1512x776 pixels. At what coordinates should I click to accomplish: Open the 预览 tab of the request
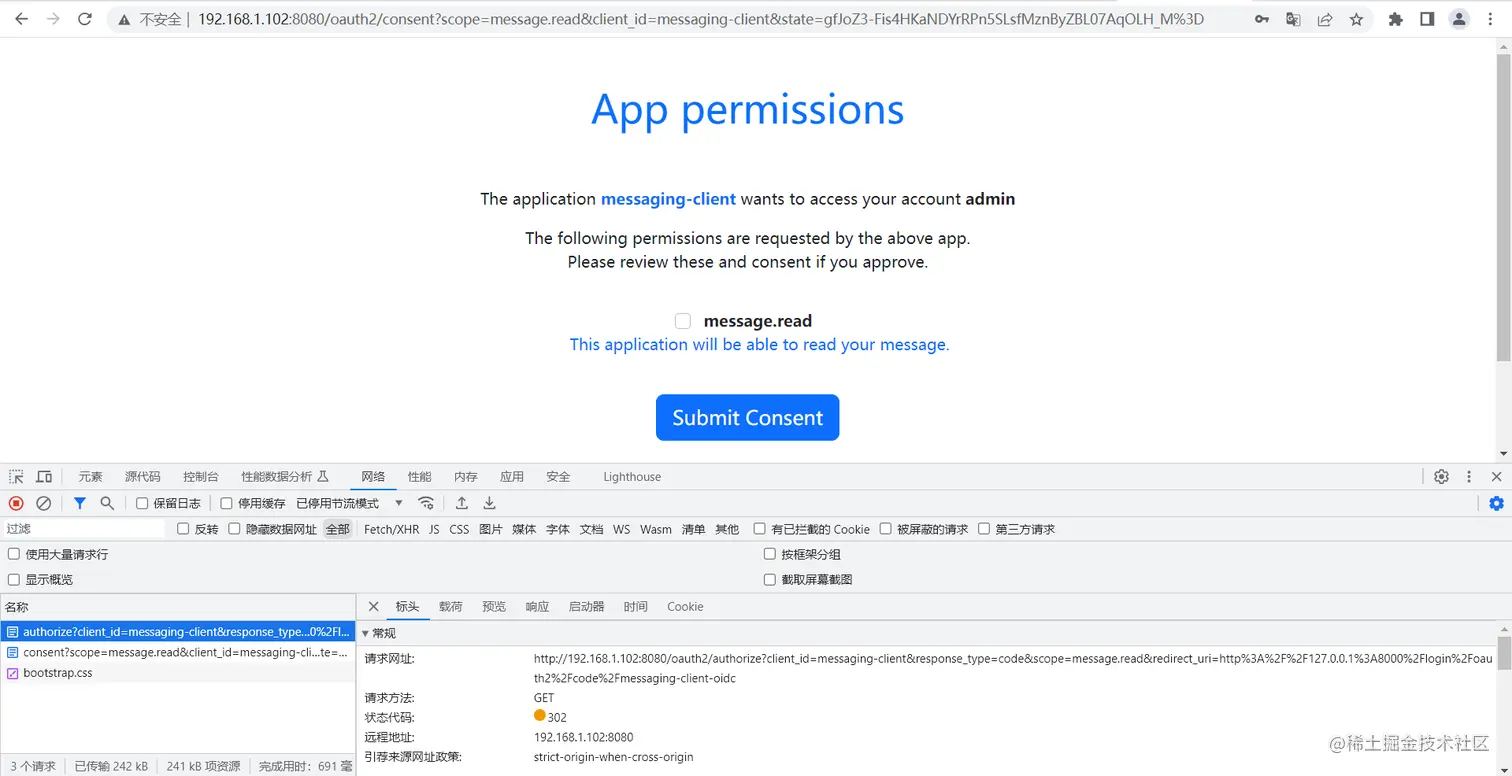click(x=494, y=606)
